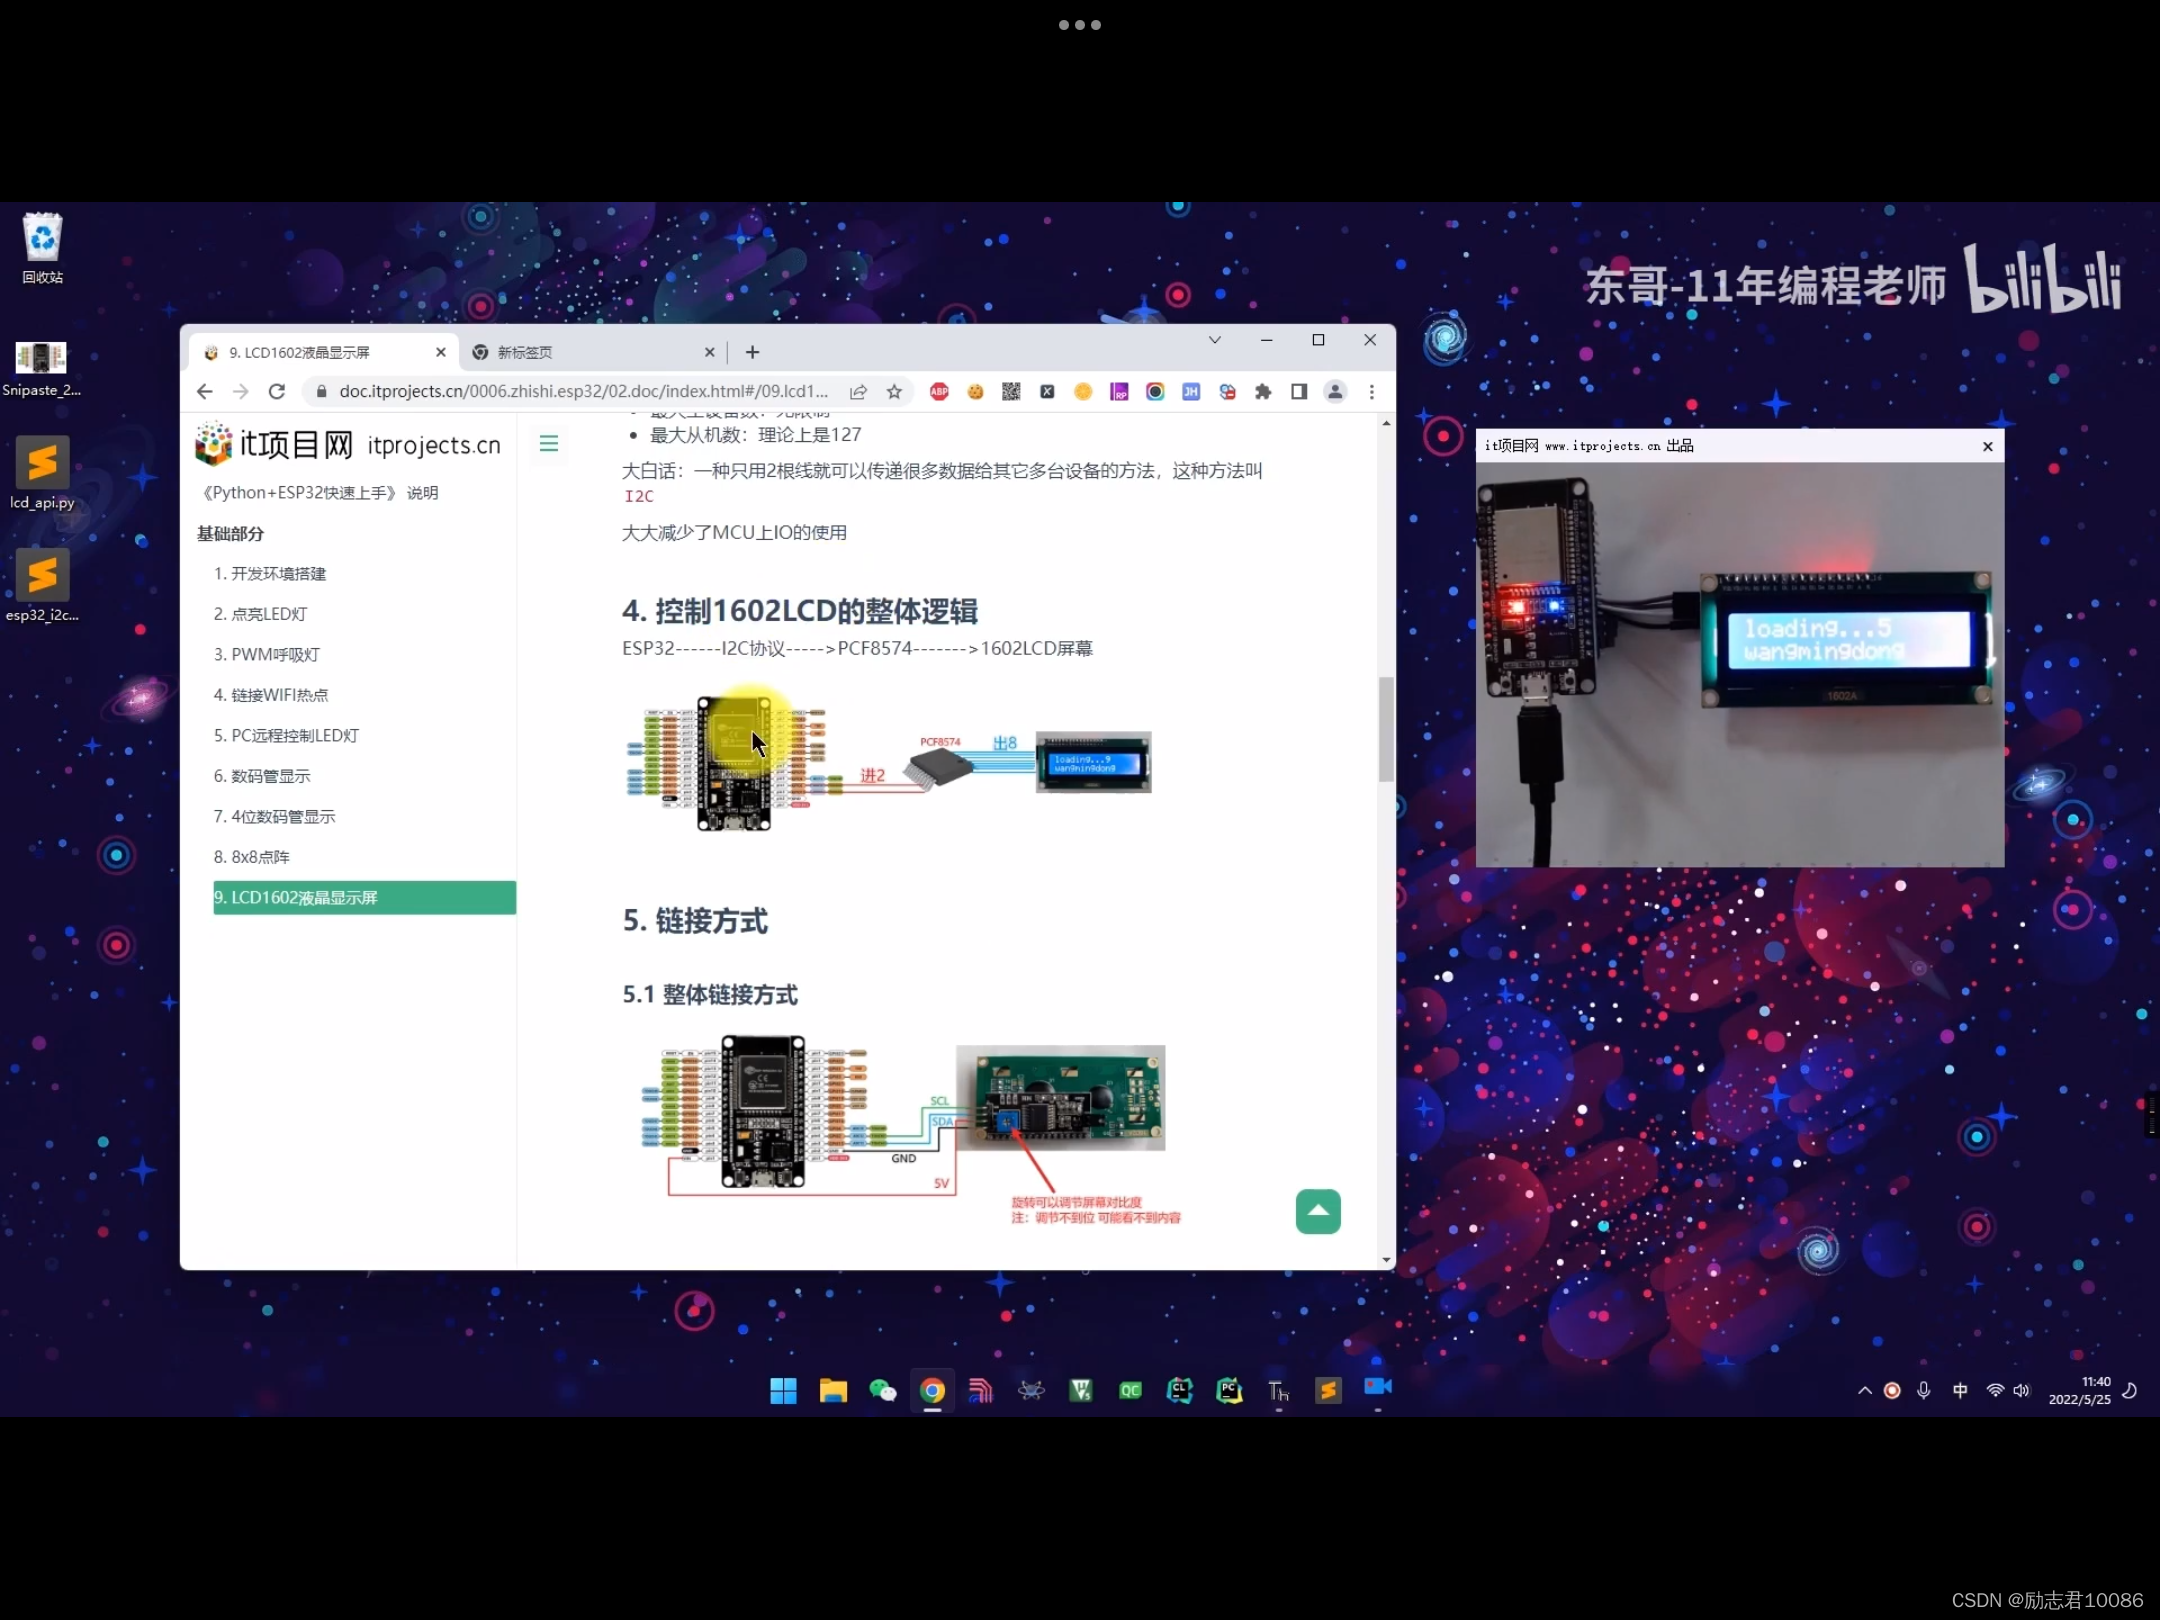
Task: Open the Chrome Extensions puzzle menu
Action: (x=1263, y=392)
